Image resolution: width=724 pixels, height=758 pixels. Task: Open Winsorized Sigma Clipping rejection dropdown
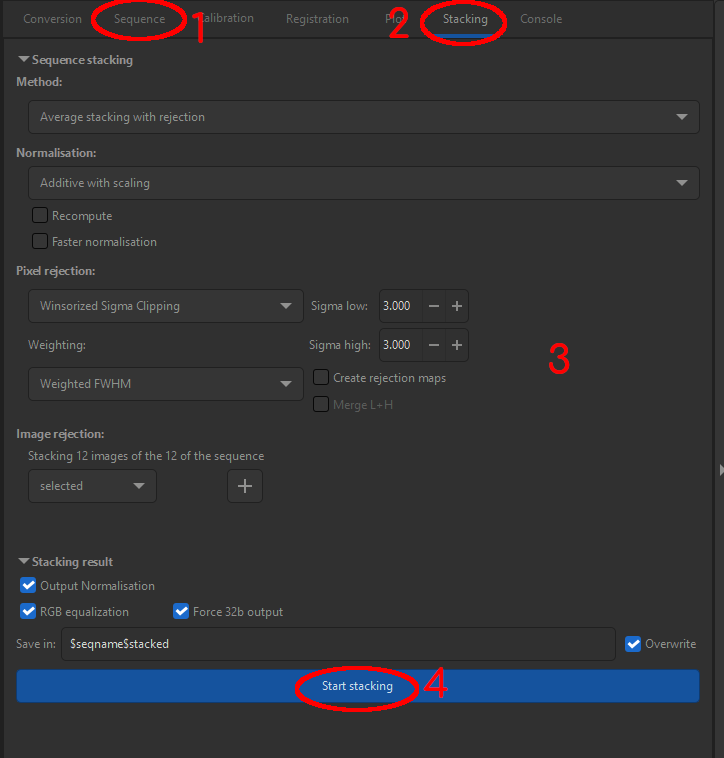[x=165, y=306]
